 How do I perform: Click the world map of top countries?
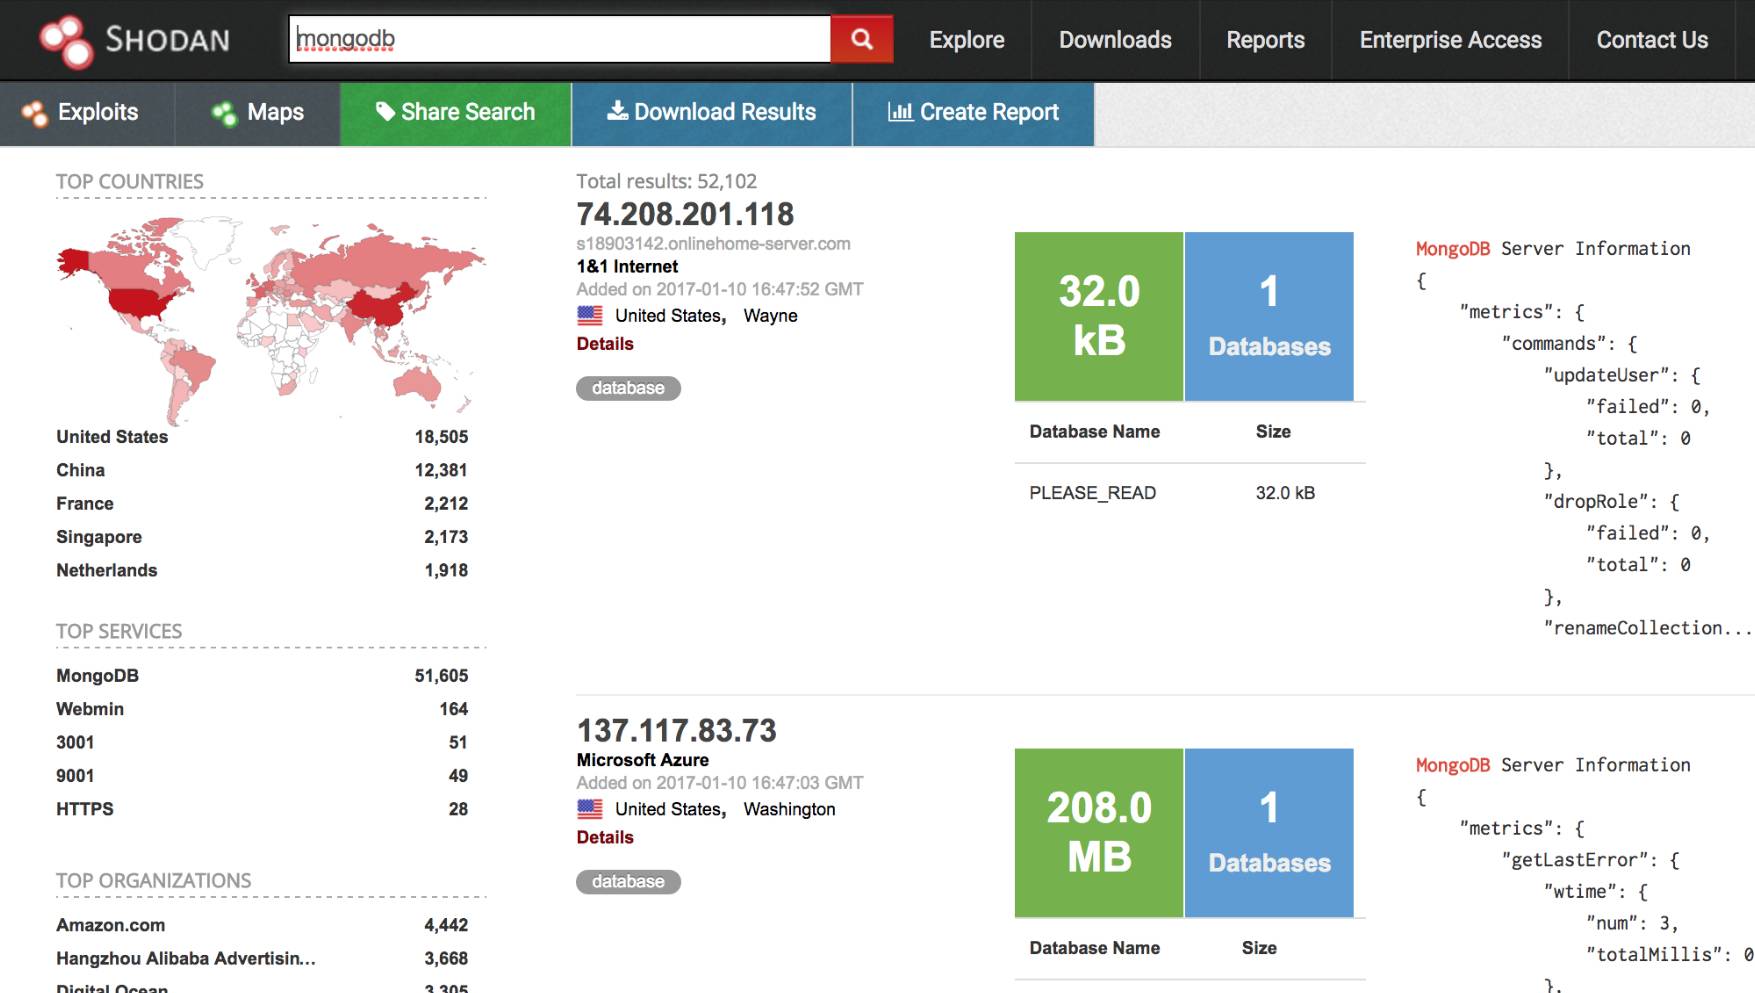[x=271, y=319]
